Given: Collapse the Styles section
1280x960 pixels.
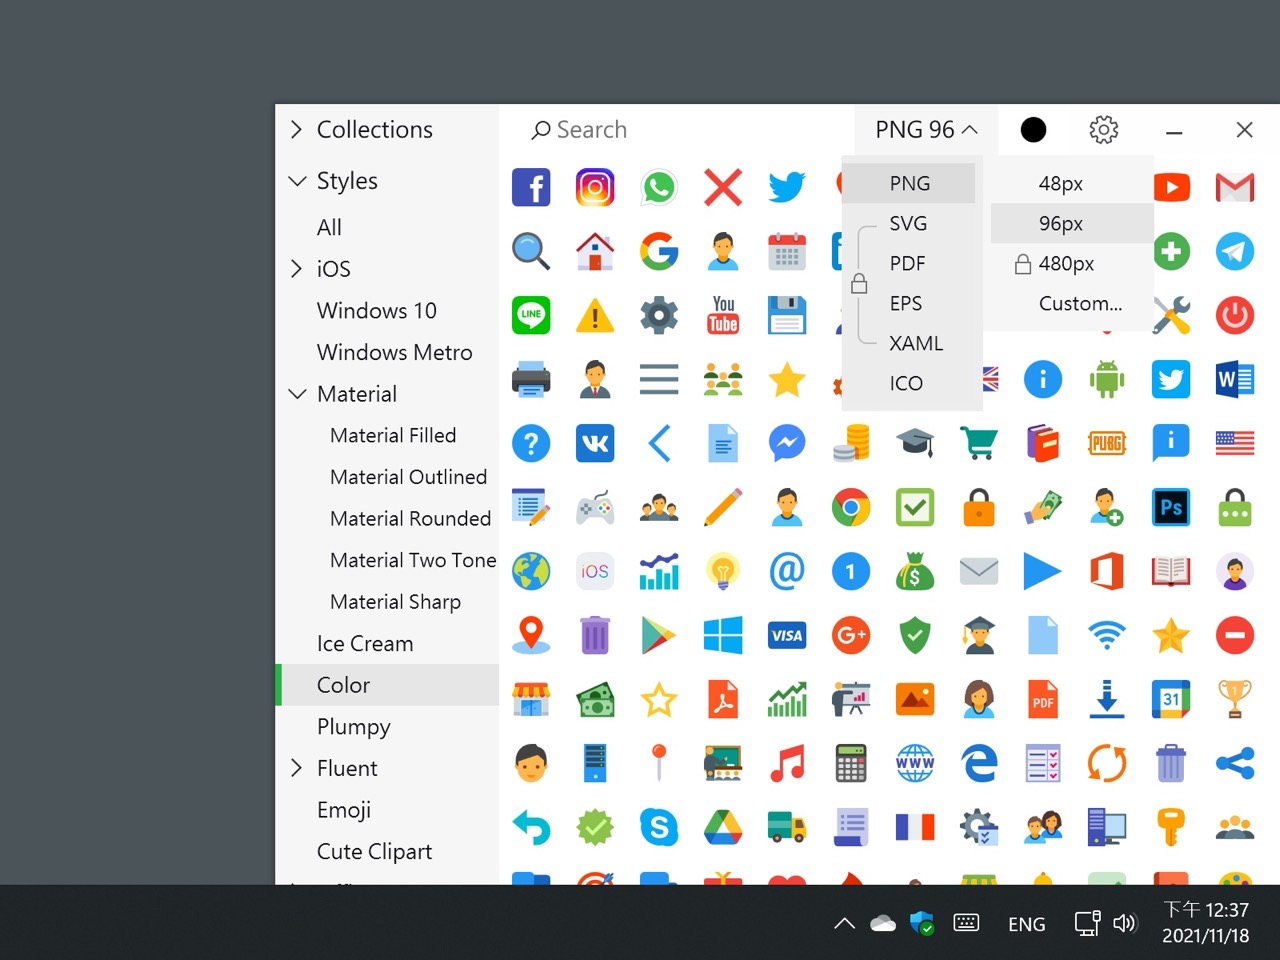Looking at the screenshot, I should click(x=297, y=181).
